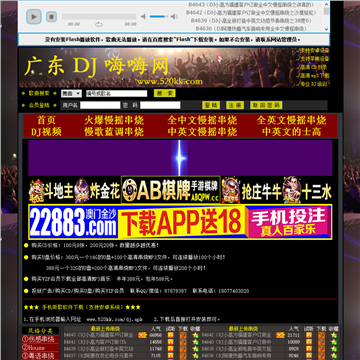Select playlist track B4639 in player
The height and width of the screenshot is (360, 360).
click(x=251, y=21)
